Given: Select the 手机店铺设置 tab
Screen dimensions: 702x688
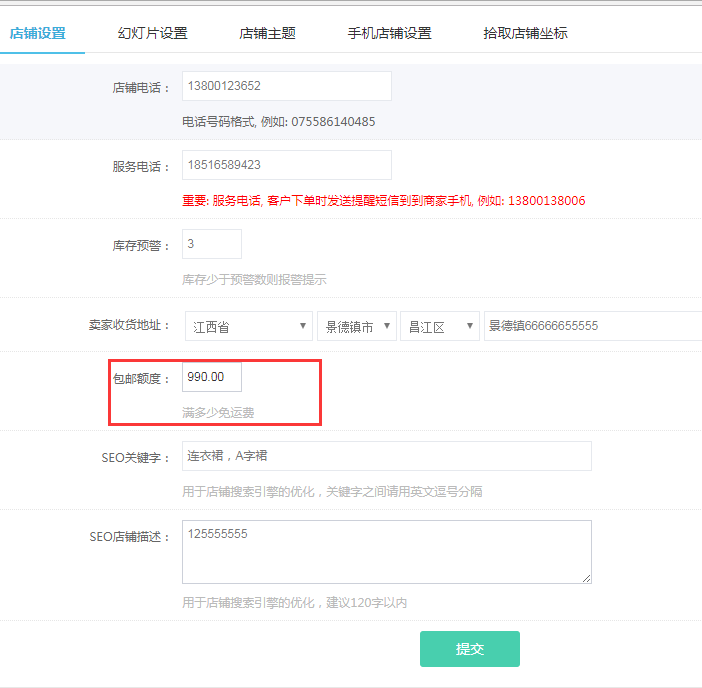Looking at the screenshot, I should (x=389, y=33).
